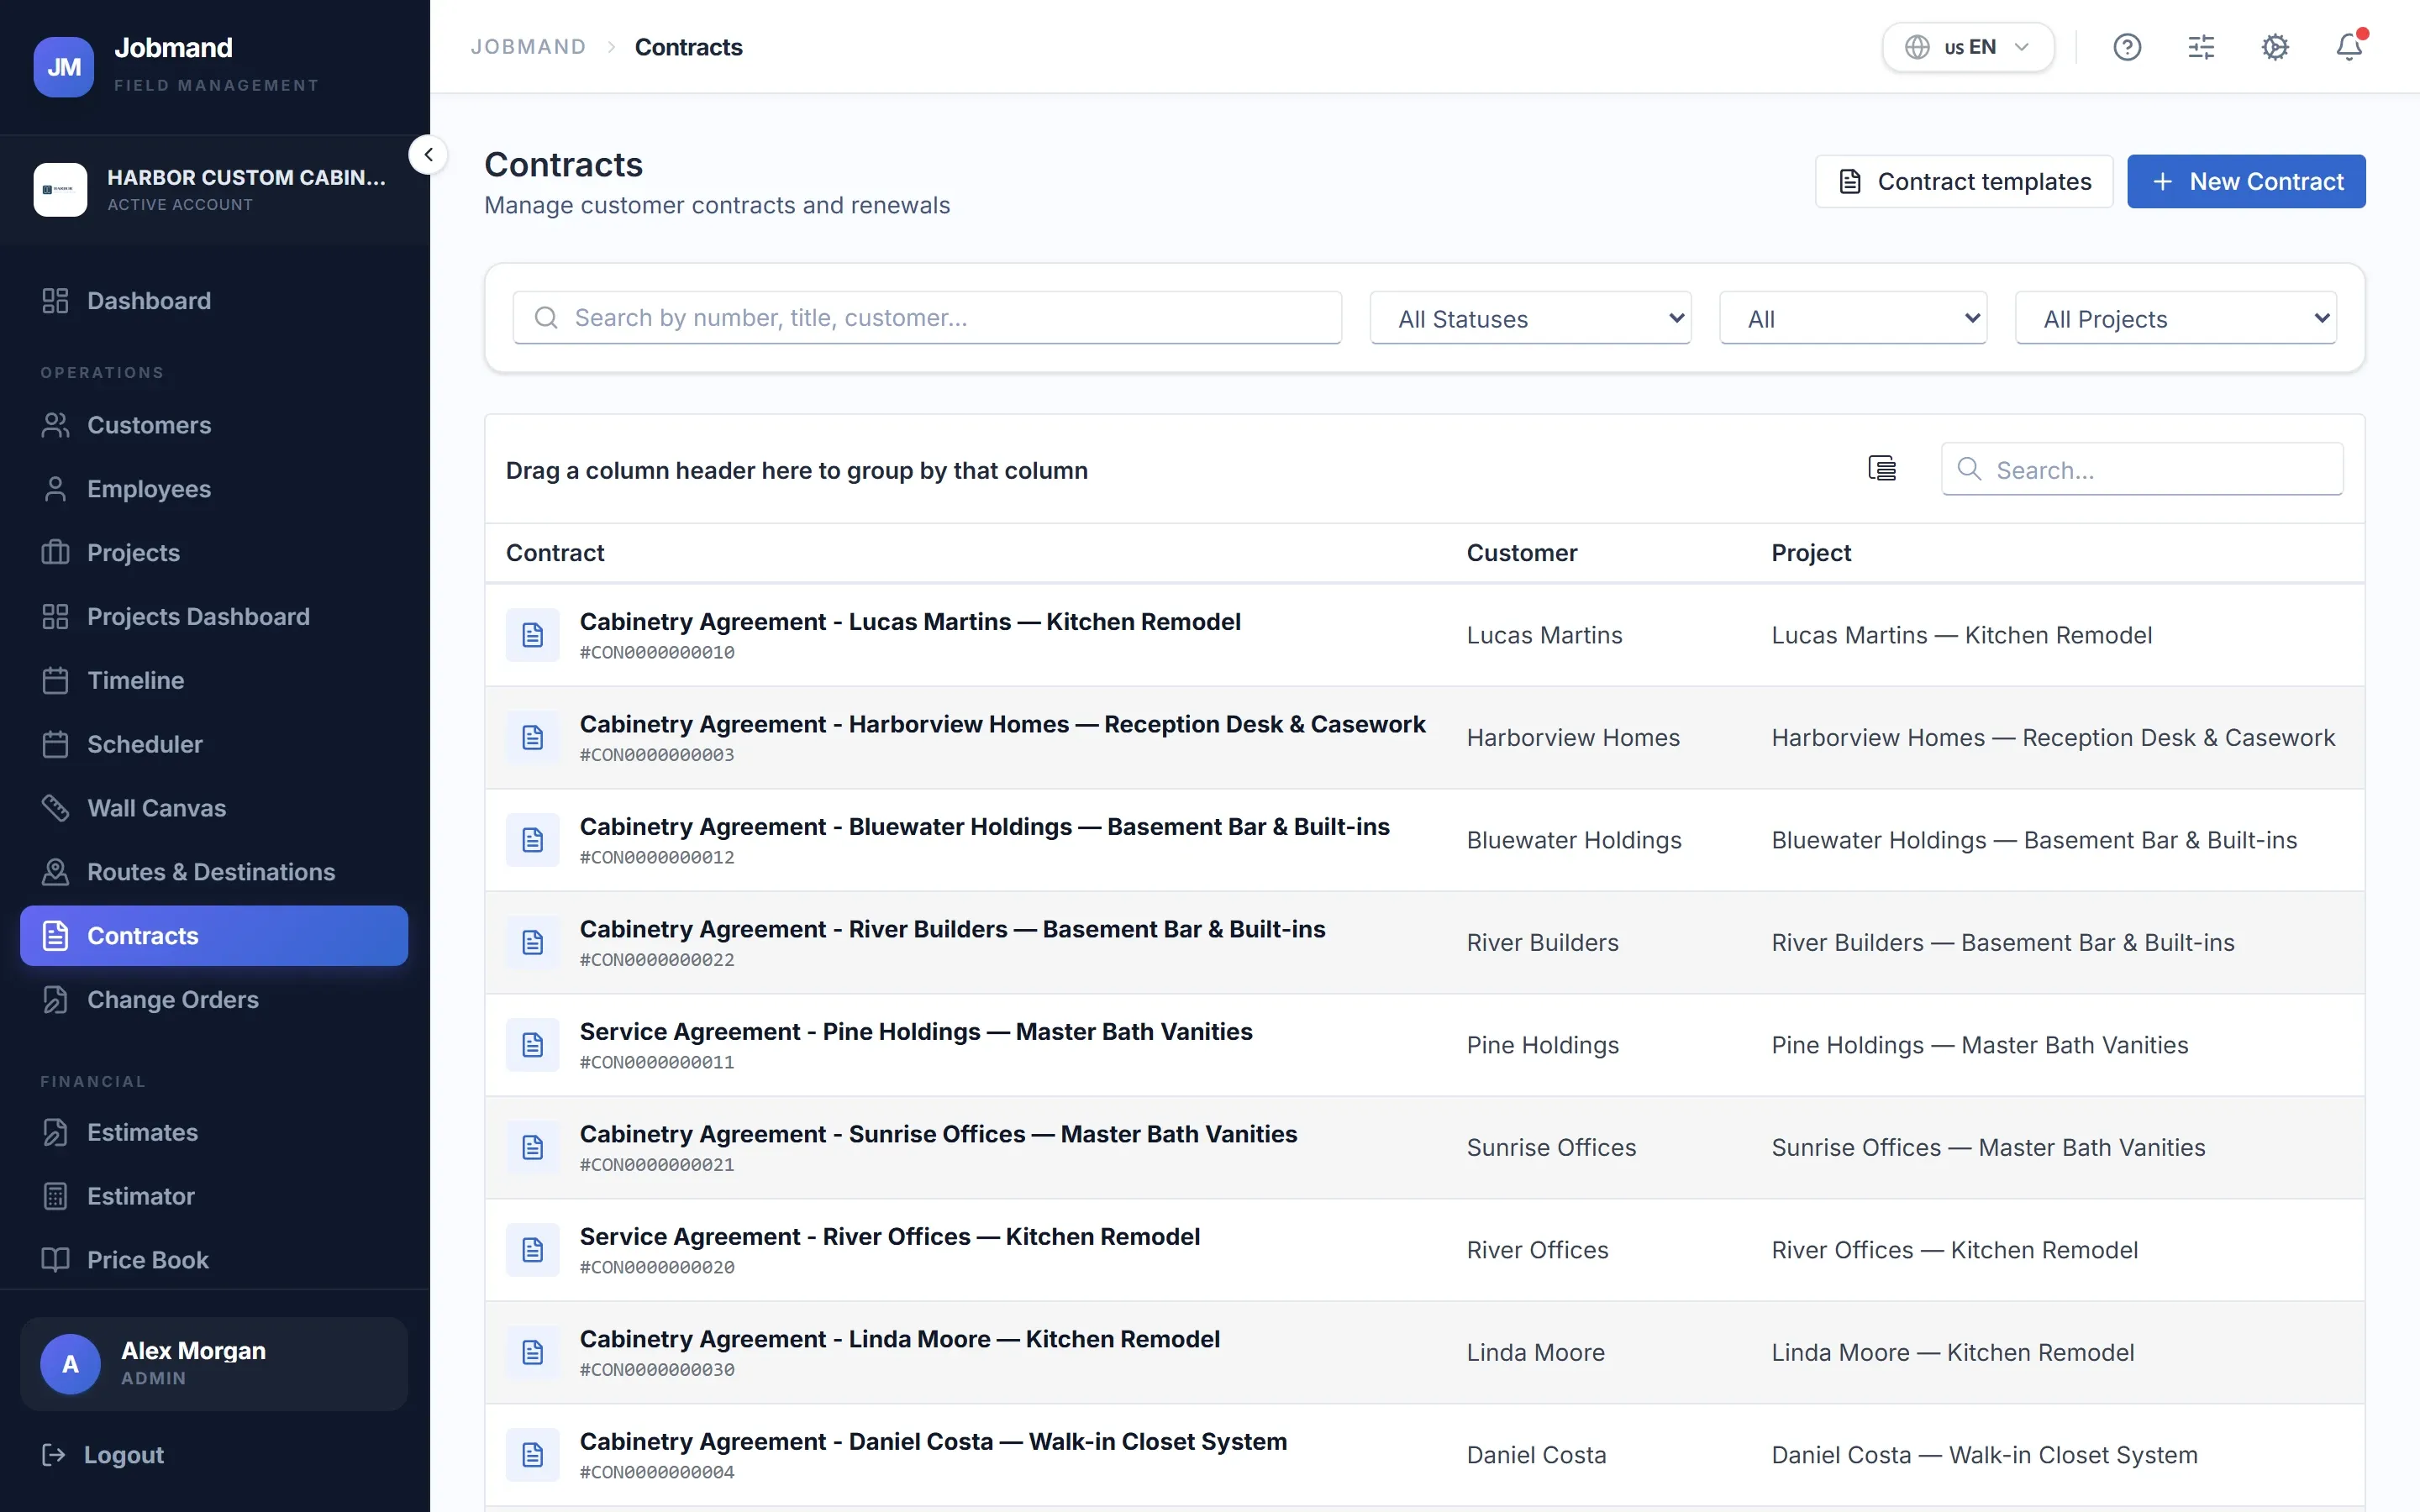Screen dimensions: 2420x1512
Task: Click document icon for Harborview Homes contract
Action: click(533, 738)
